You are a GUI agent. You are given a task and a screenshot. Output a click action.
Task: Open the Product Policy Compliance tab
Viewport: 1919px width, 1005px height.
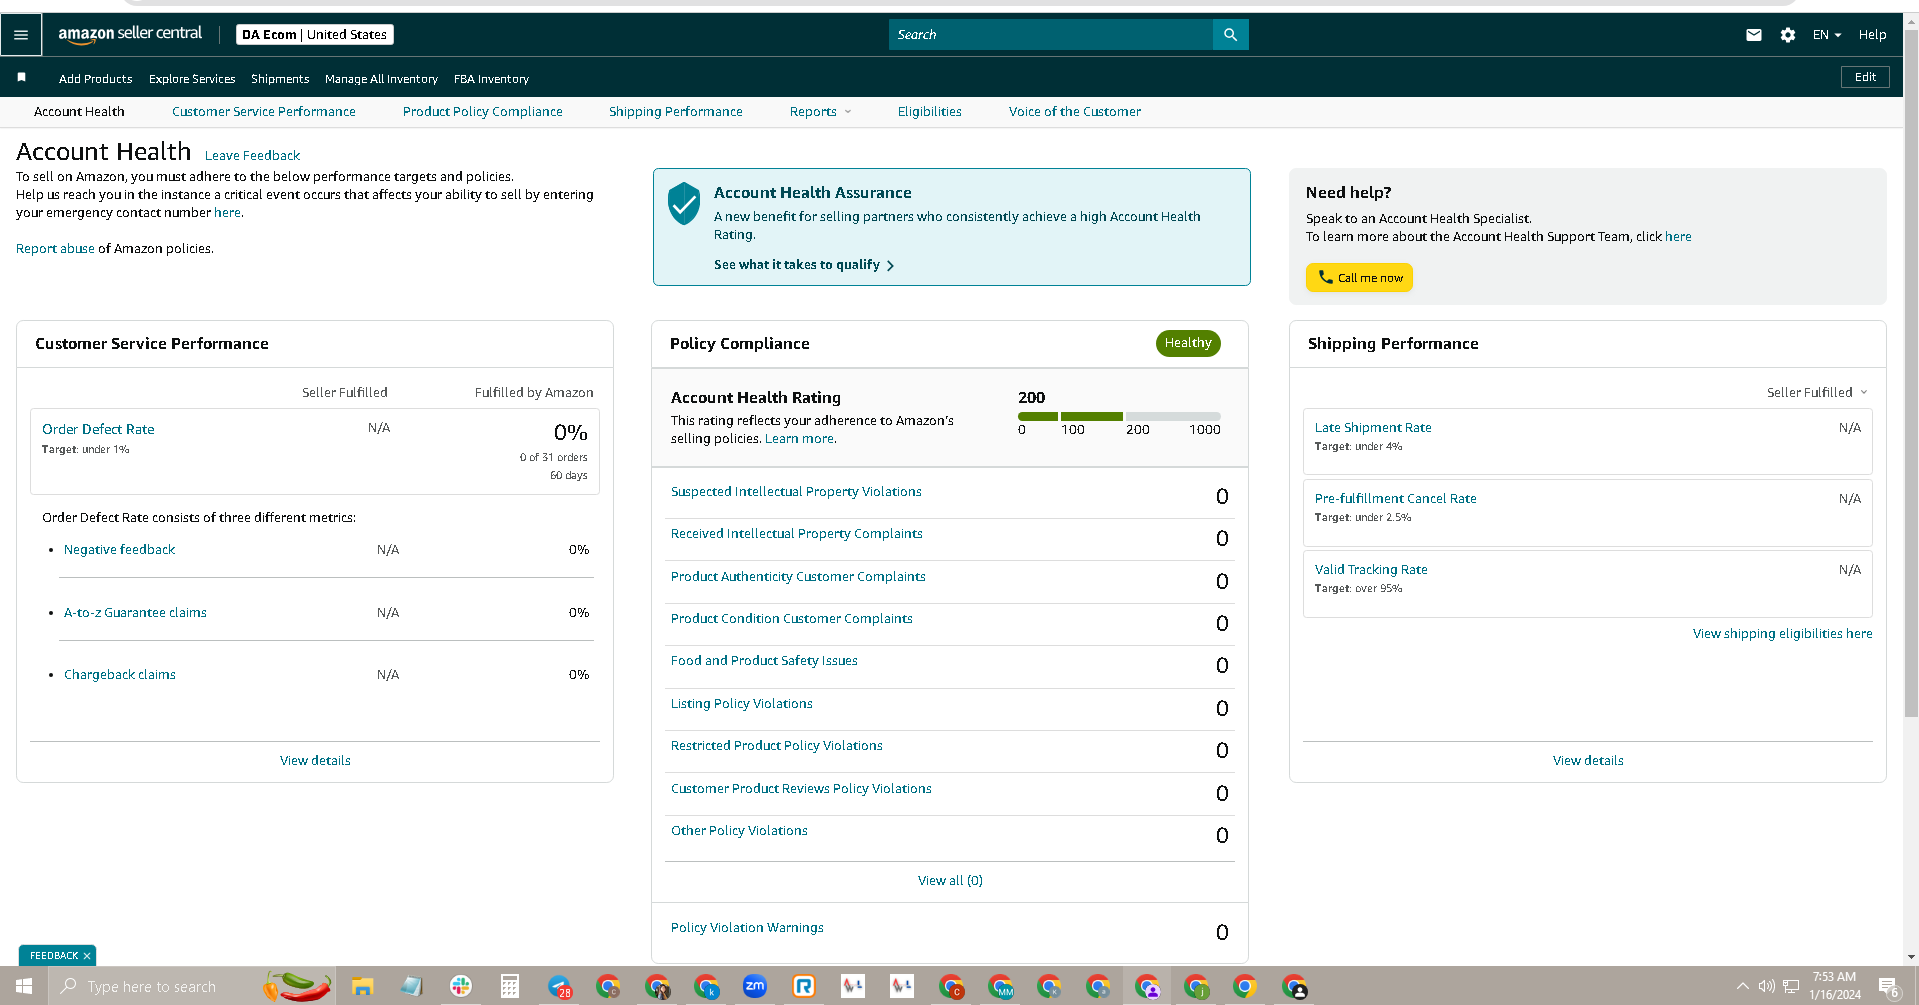click(482, 112)
